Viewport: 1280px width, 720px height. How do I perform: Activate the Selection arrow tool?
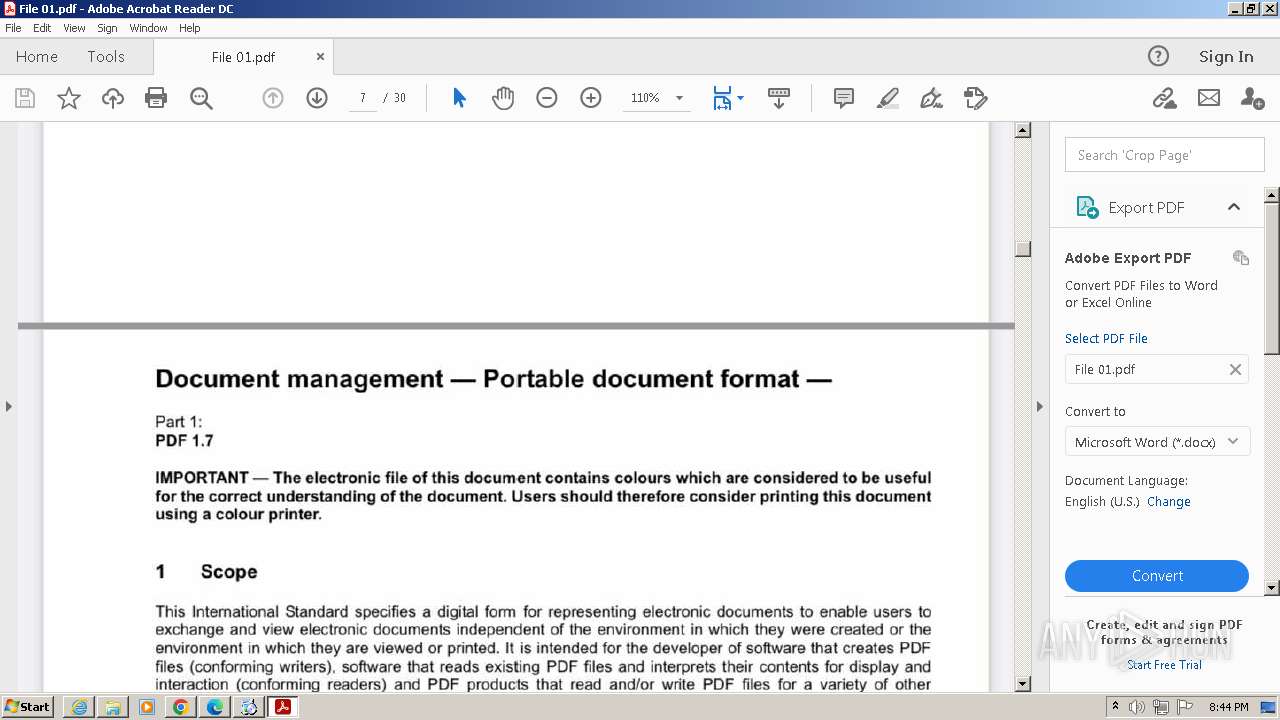459,98
